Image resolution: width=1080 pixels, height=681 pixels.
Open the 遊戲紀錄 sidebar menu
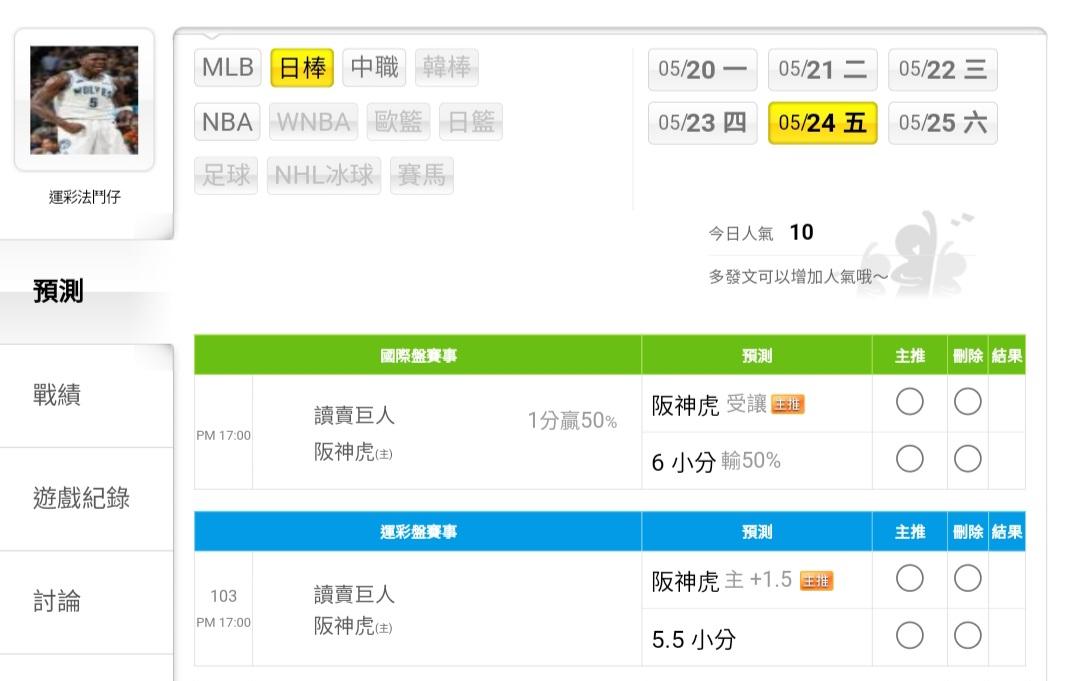coord(81,498)
